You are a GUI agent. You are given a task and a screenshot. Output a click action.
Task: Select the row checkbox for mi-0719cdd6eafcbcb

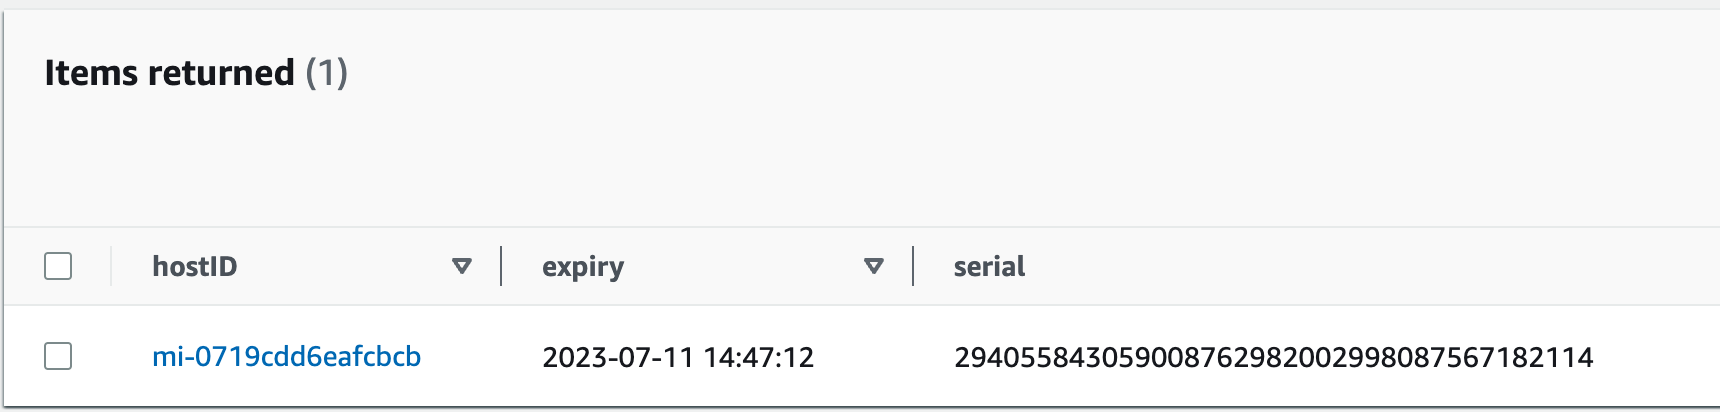[58, 356]
